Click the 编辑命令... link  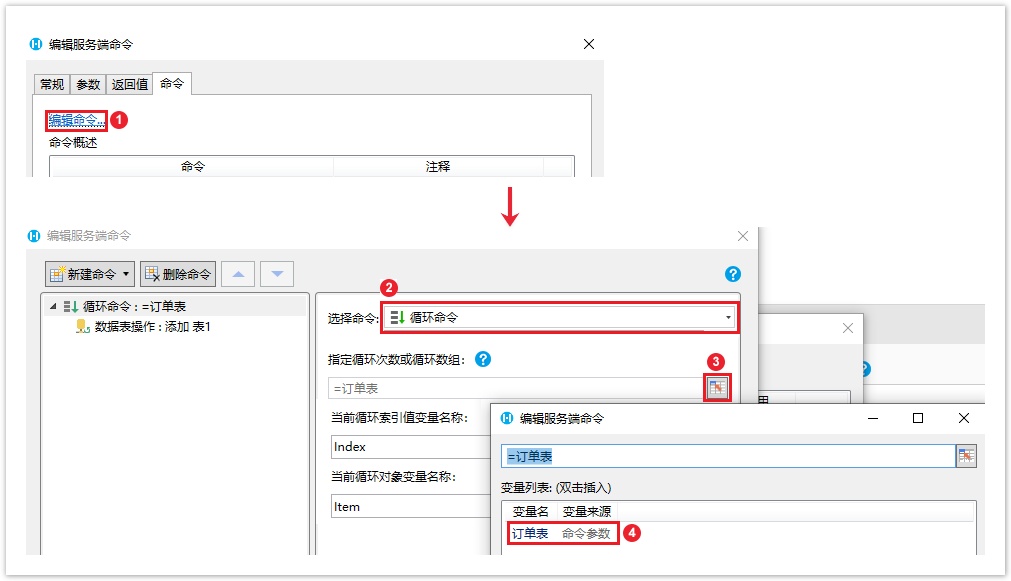tap(76, 120)
